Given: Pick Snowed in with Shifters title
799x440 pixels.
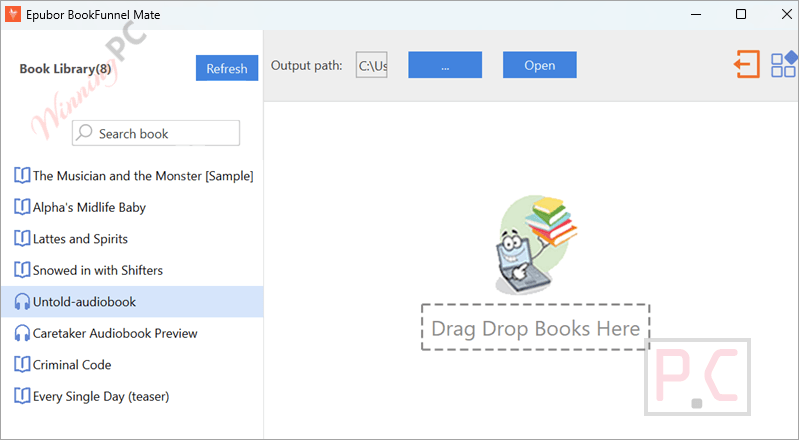Looking at the screenshot, I should click(98, 270).
